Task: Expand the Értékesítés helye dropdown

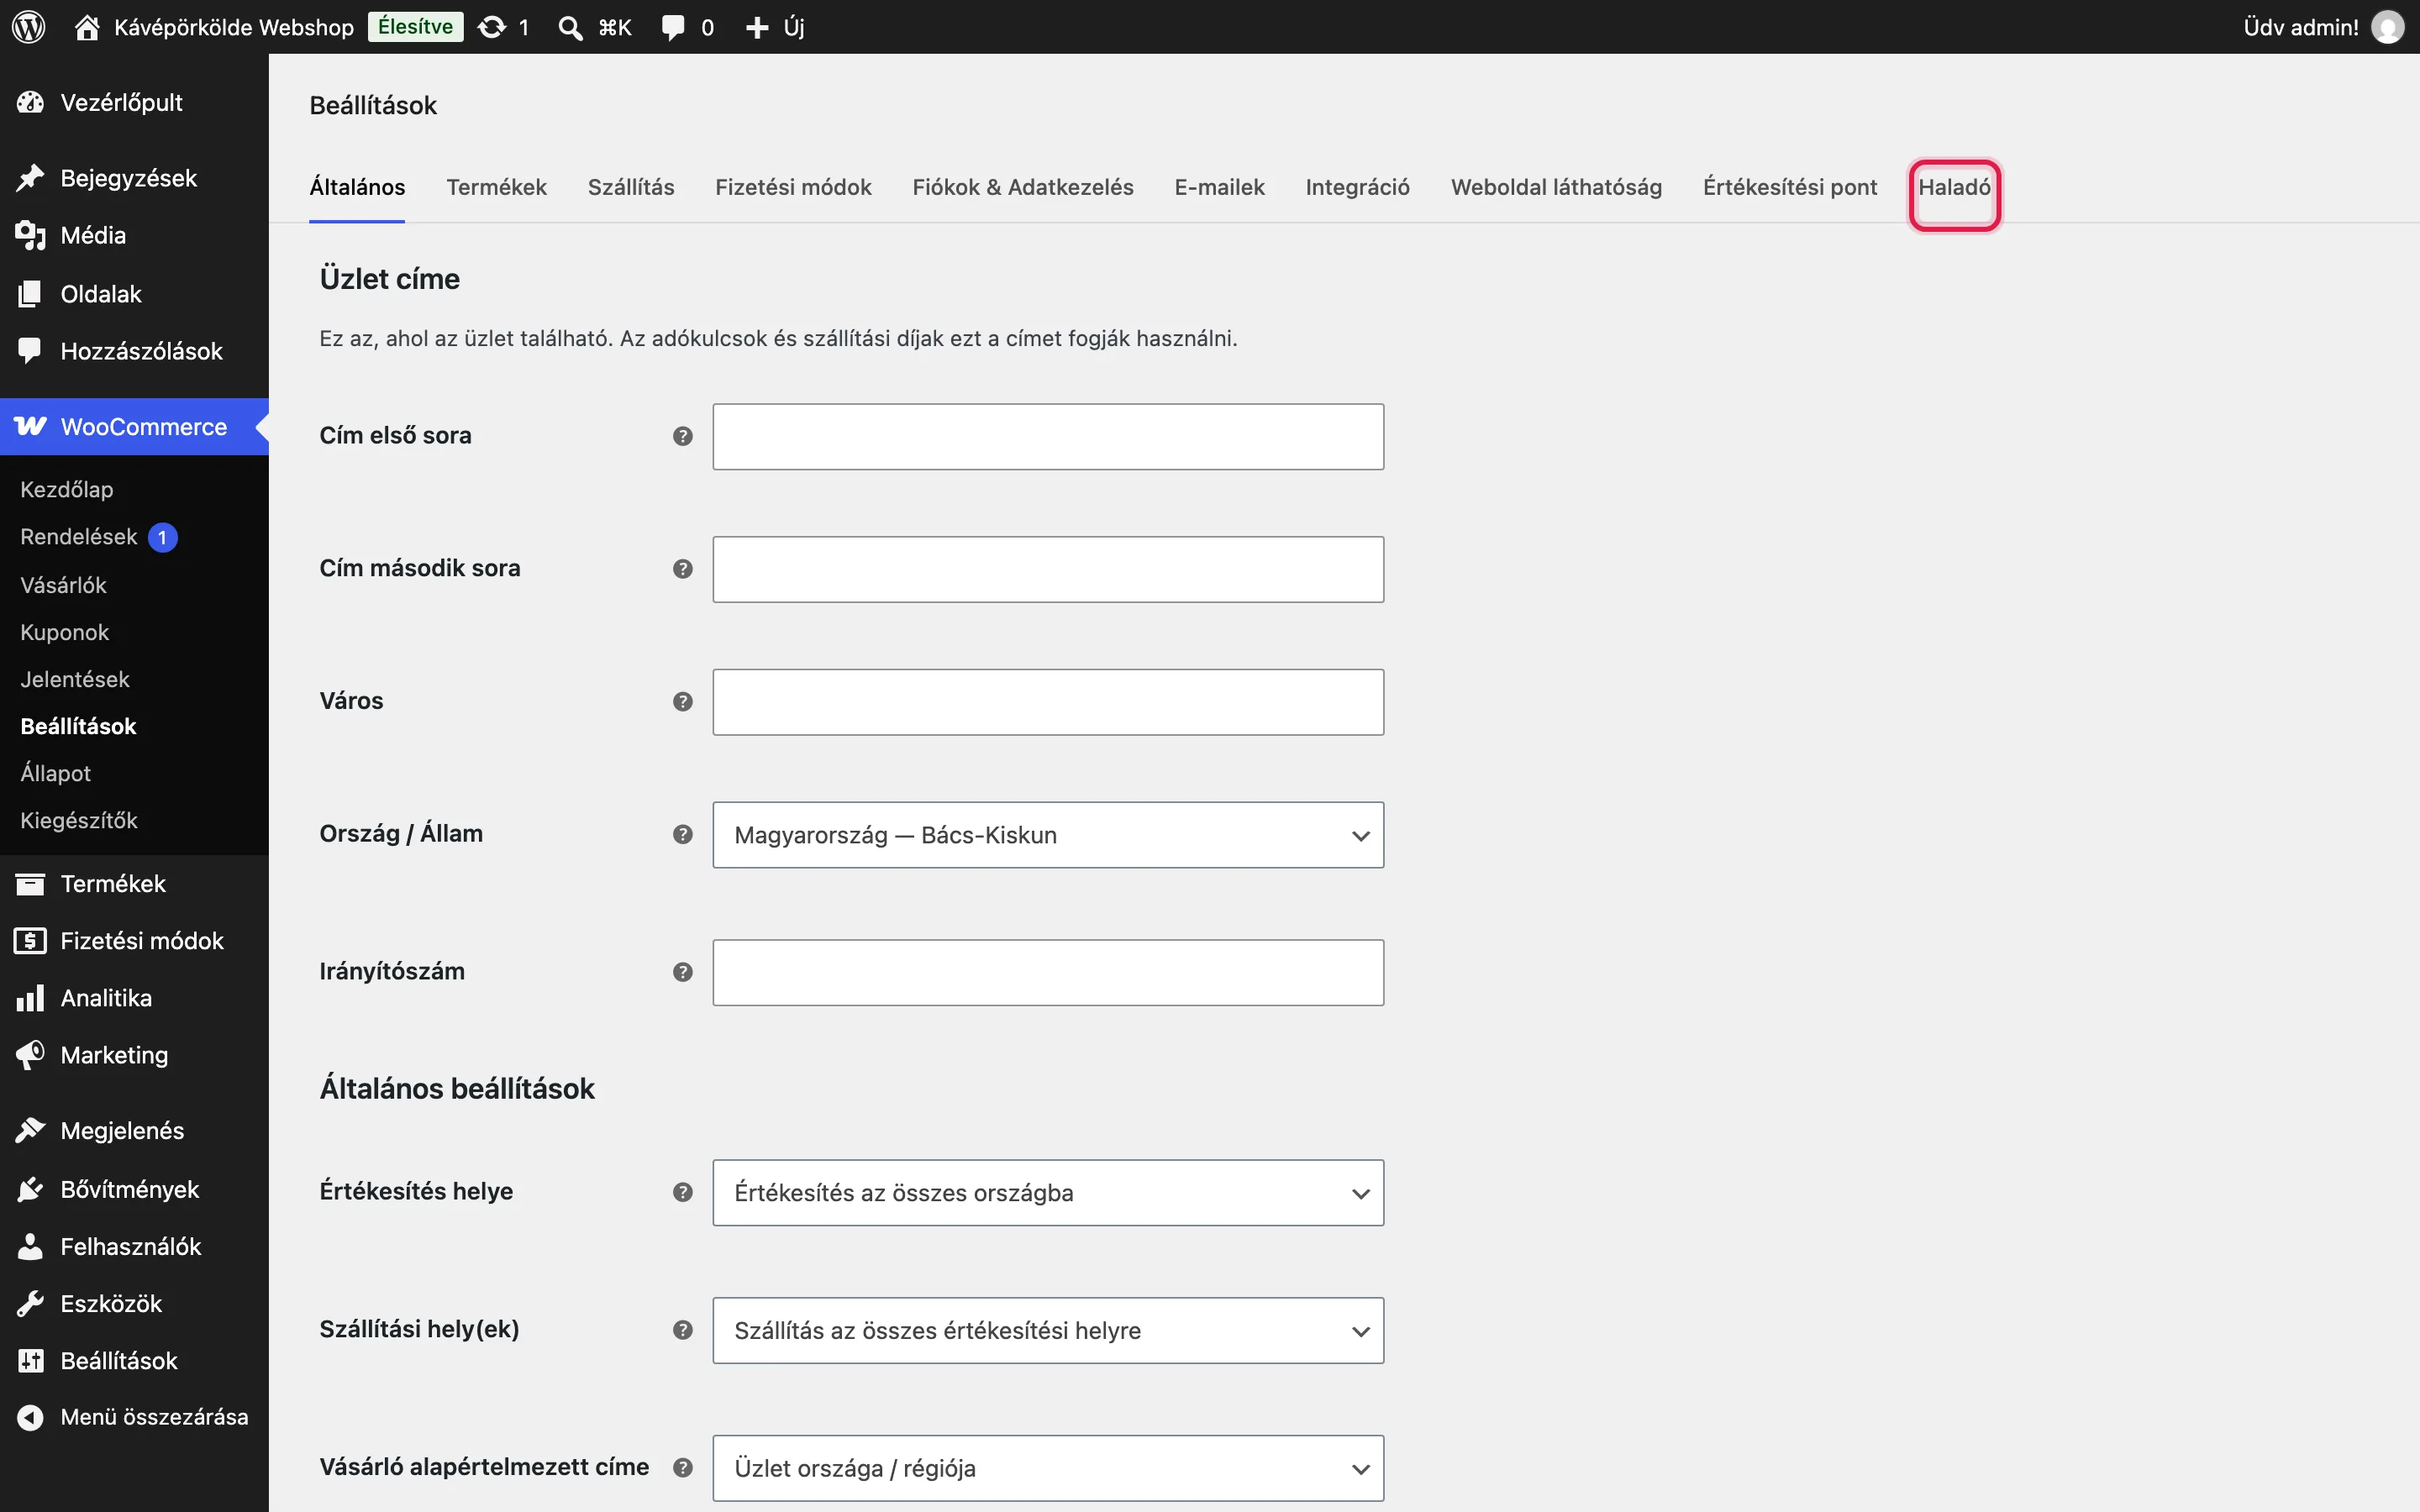Action: (x=1048, y=1193)
